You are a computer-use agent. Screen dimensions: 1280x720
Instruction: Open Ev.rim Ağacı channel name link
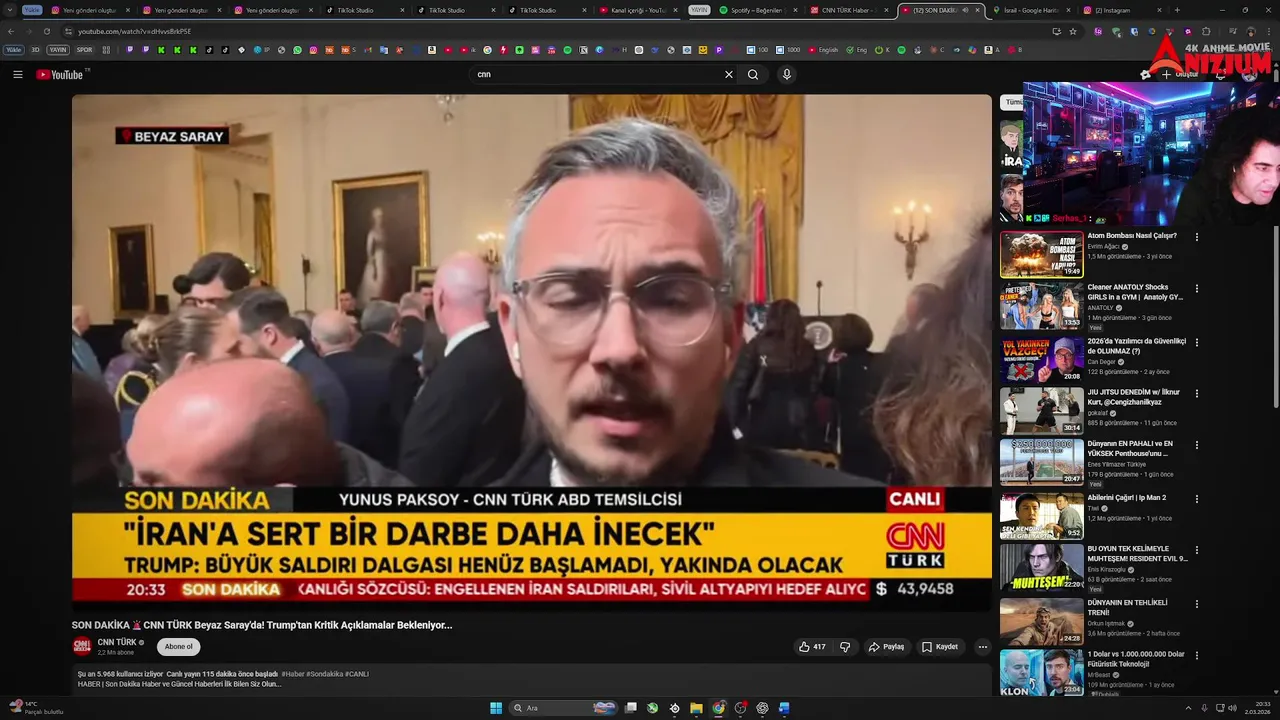click(1103, 246)
